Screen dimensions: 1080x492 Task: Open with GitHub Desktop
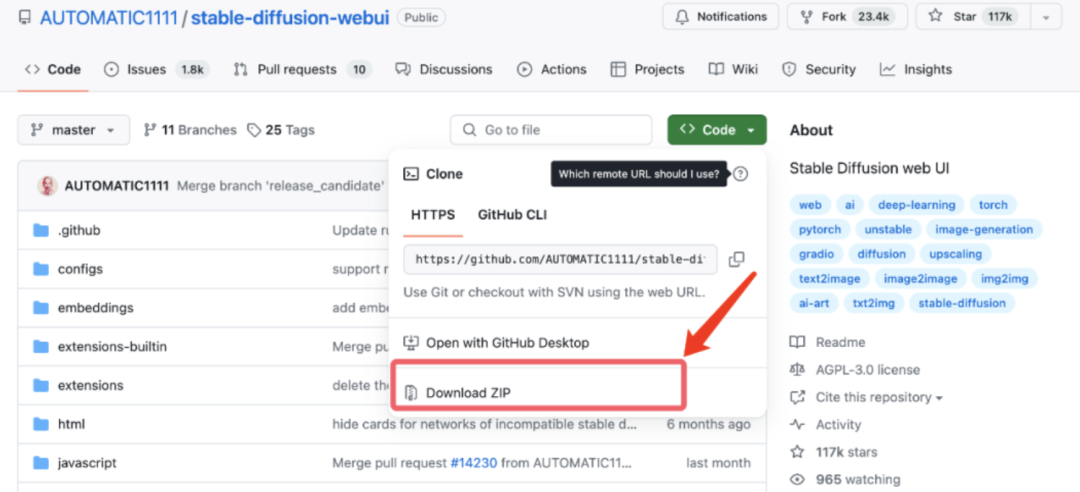507,342
